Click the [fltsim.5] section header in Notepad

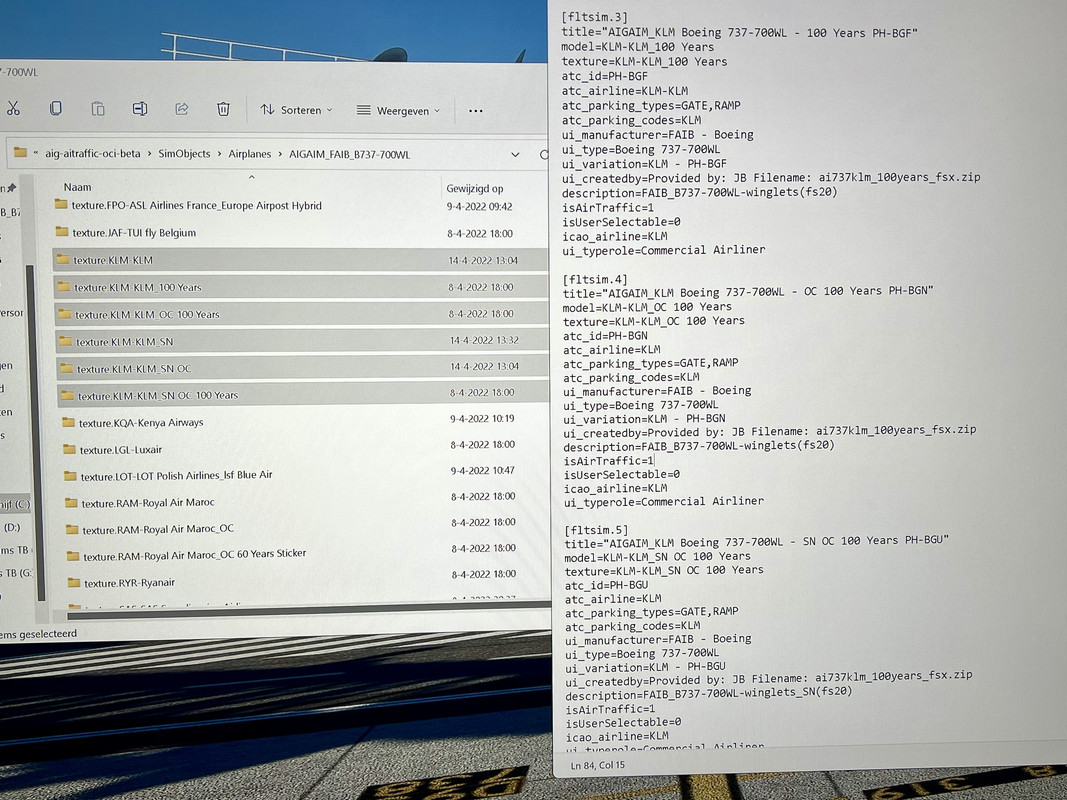pos(596,529)
